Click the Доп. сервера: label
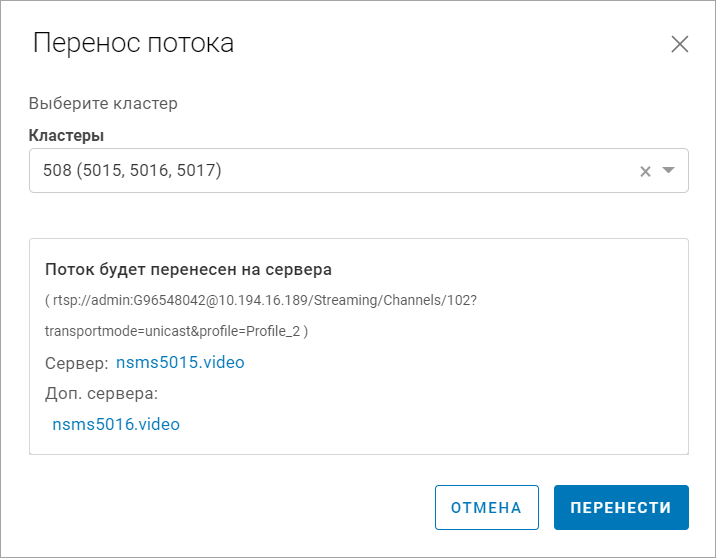716x558 pixels. coord(102,393)
